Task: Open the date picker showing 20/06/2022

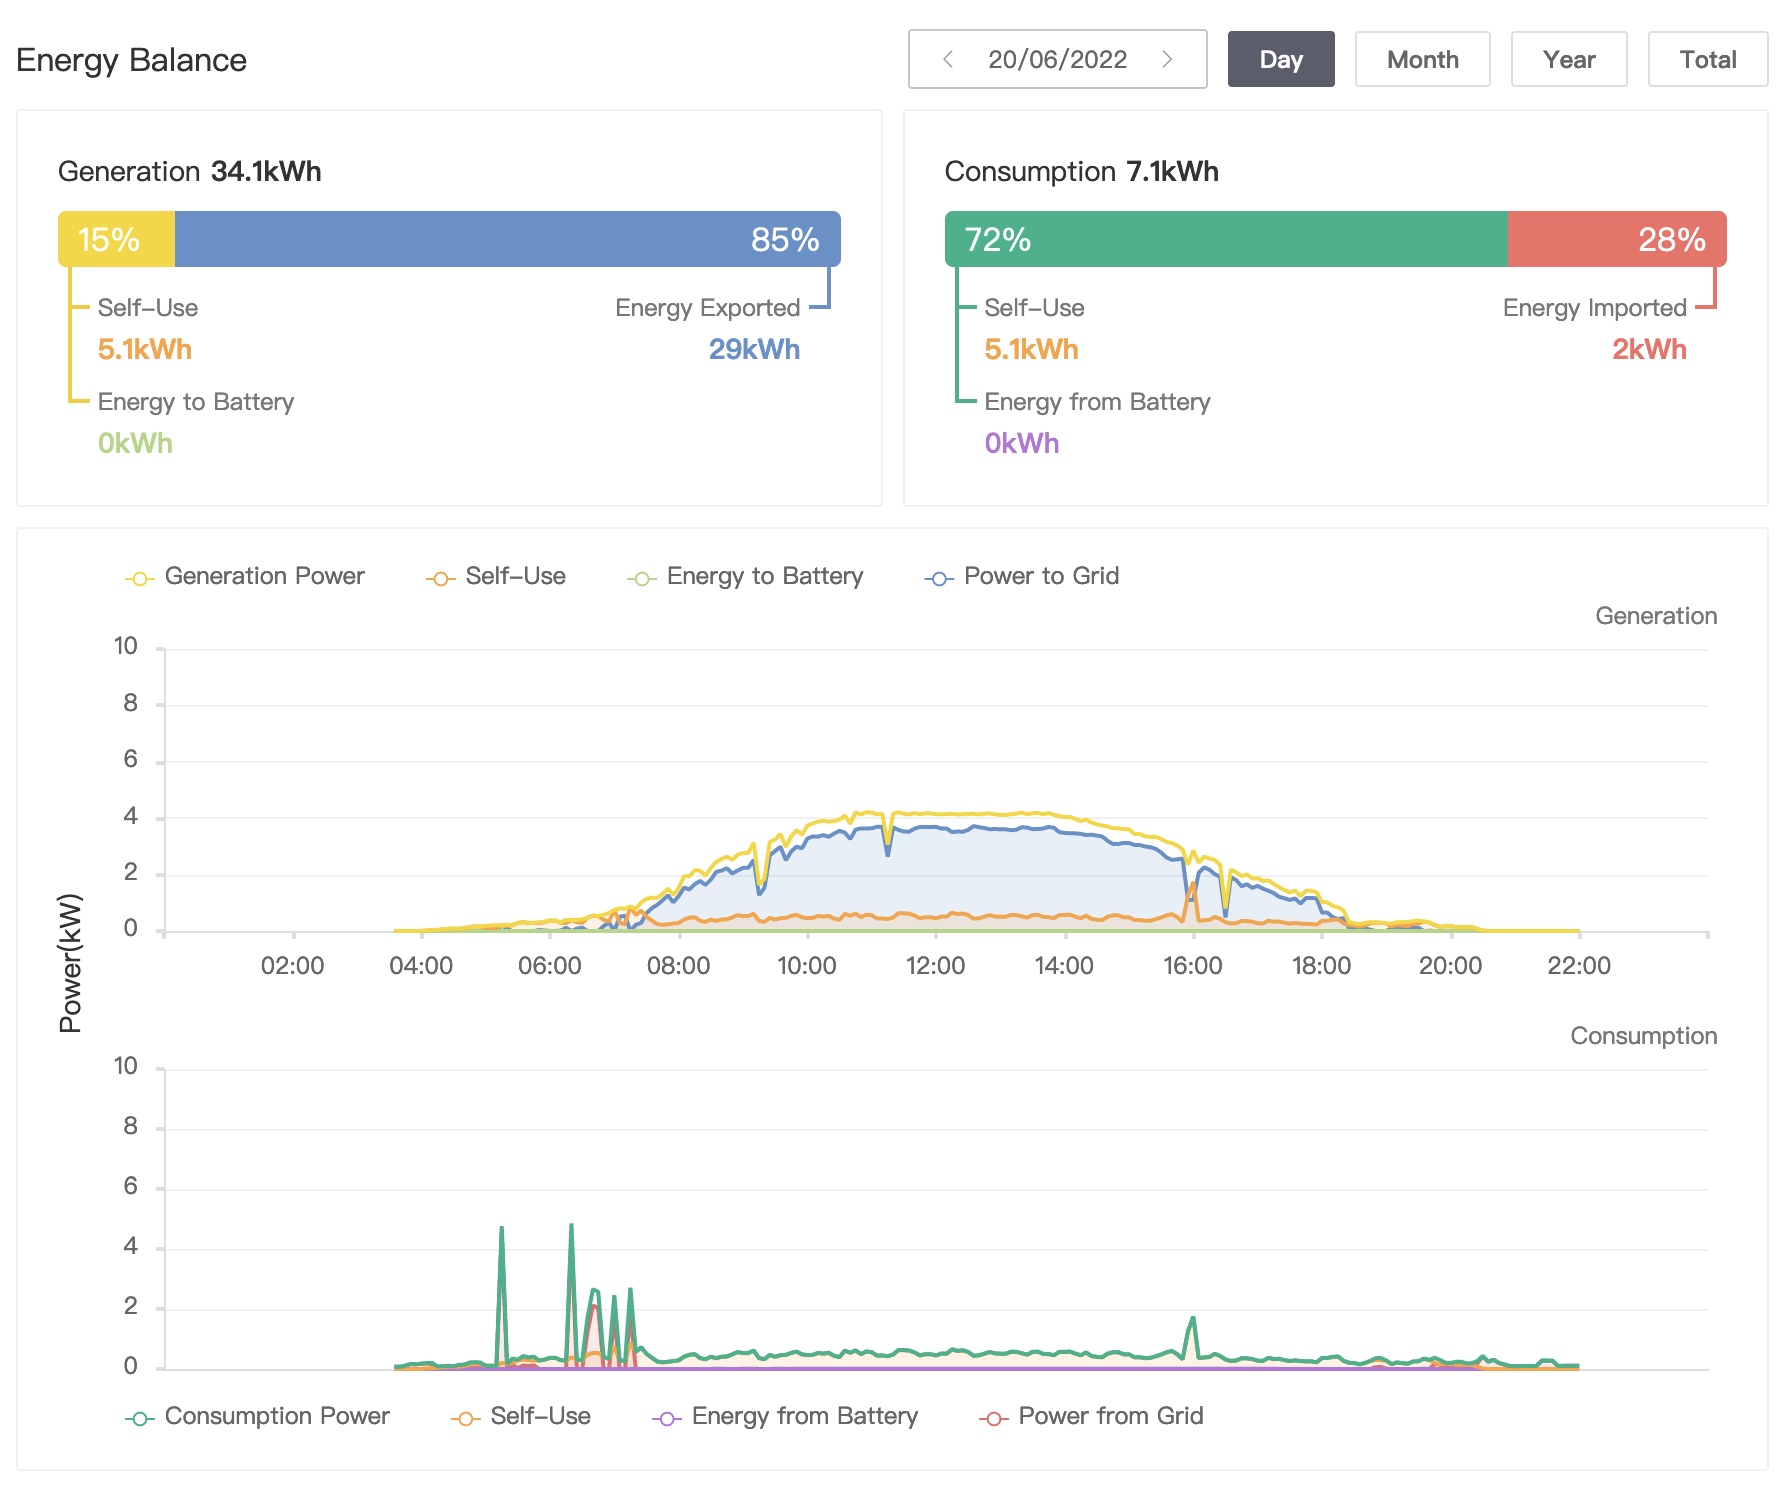Action: coord(1057,59)
